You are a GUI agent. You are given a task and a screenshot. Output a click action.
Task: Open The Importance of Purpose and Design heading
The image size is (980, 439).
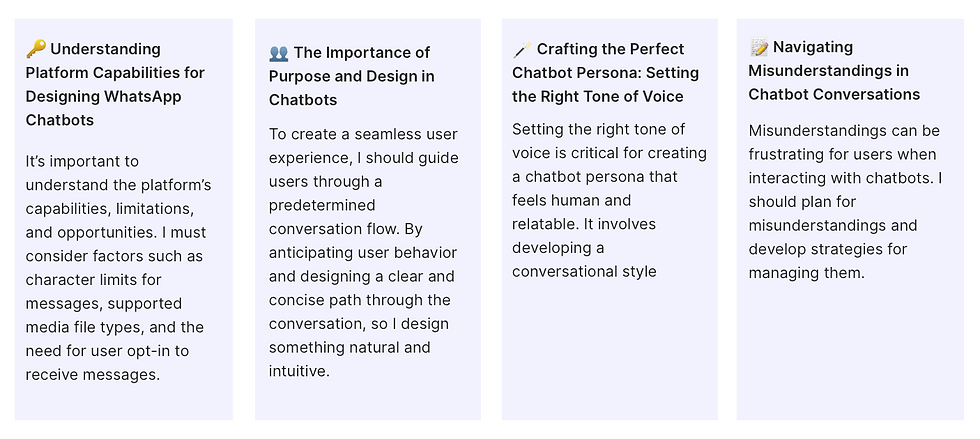[x=350, y=76]
